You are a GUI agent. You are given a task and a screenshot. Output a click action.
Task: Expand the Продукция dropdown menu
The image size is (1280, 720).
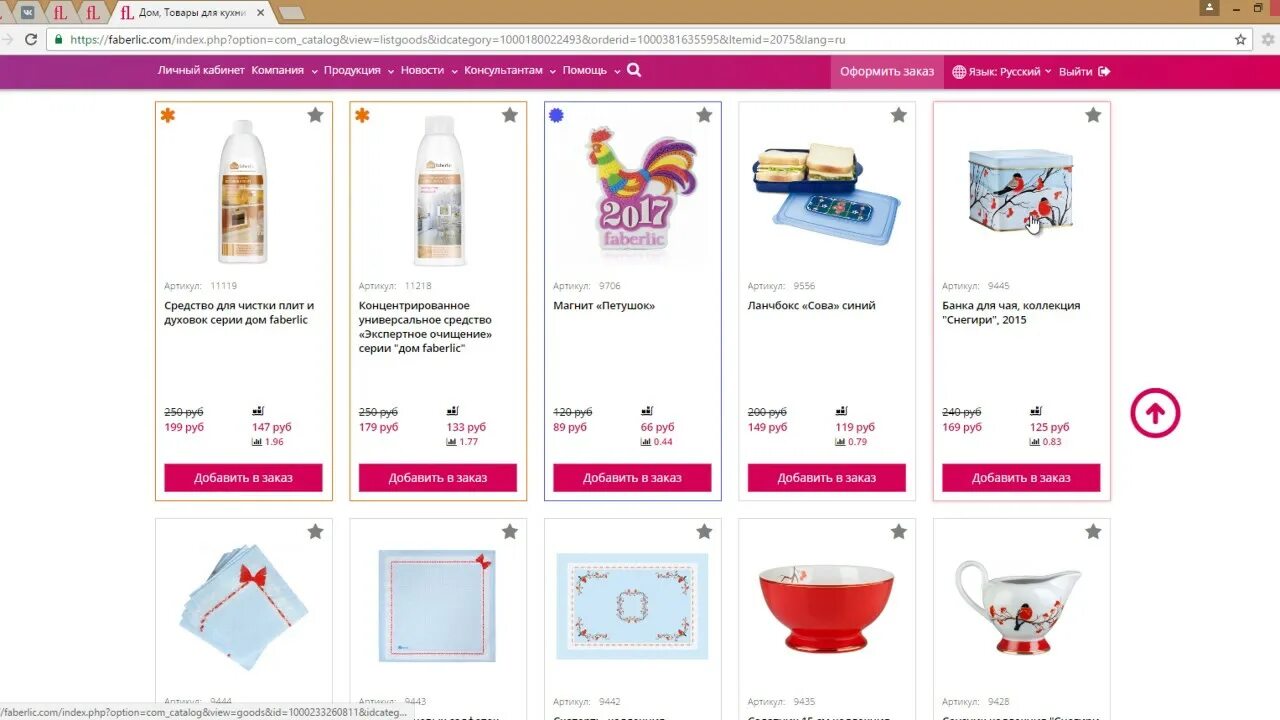pyautogui.click(x=358, y=71)
